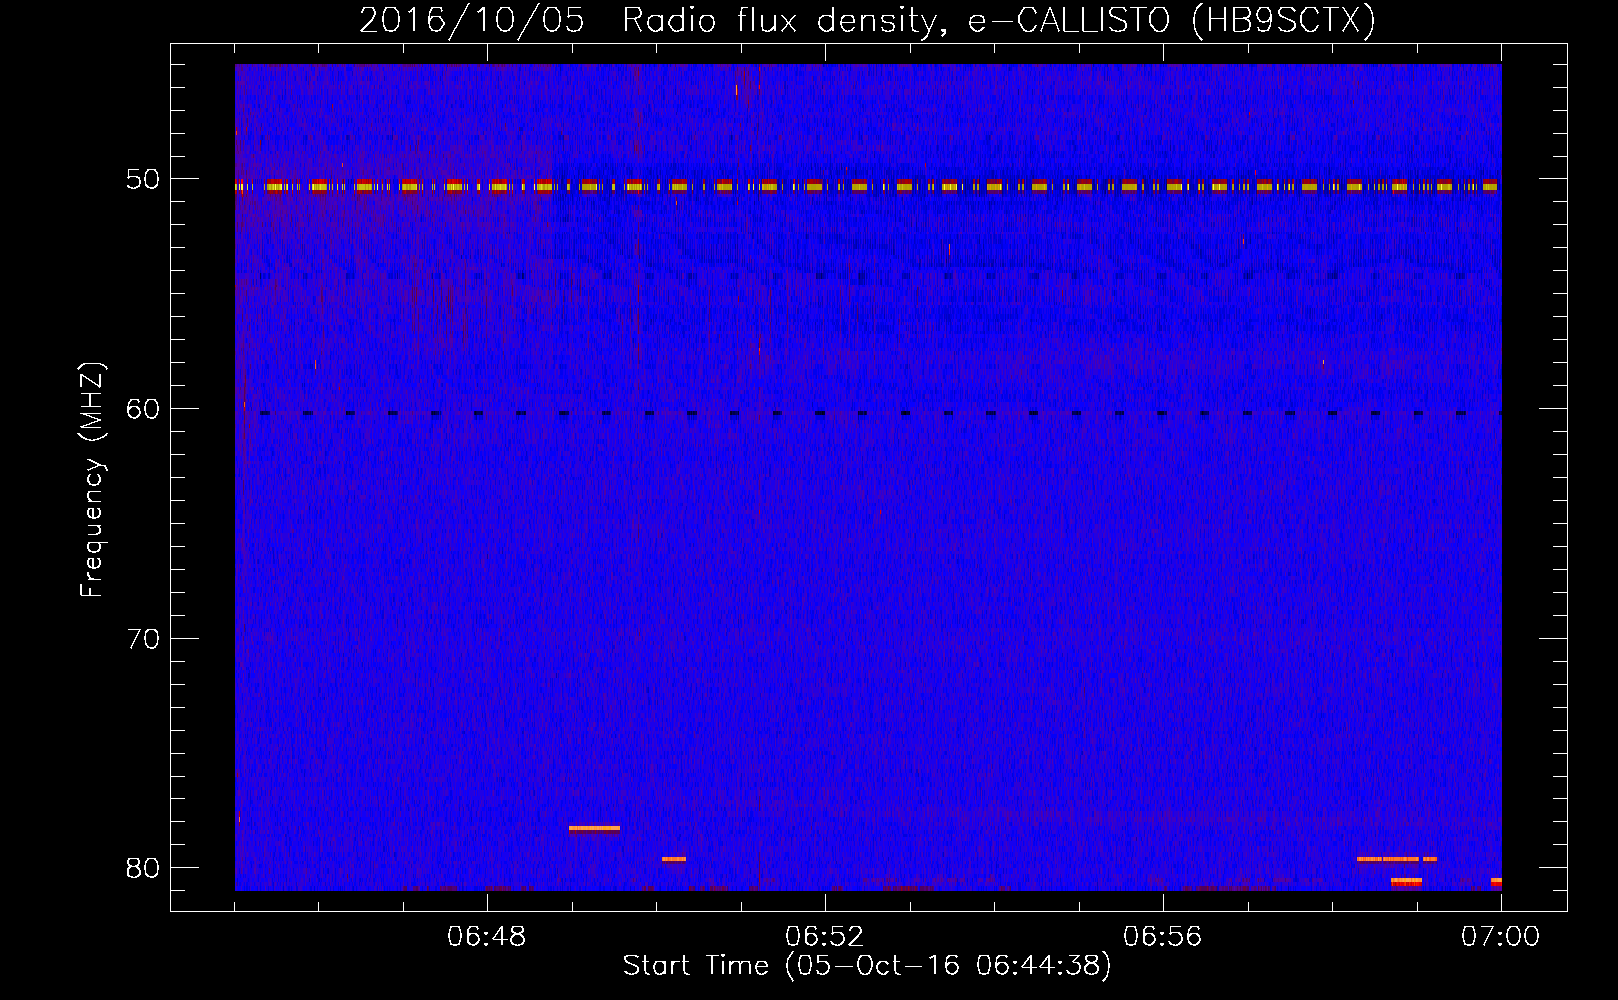Click the "Start Time (05-Oct-16 06:44:38)" axis label
Viewport: 1618px width, 1000px height.
pos(867,966)
